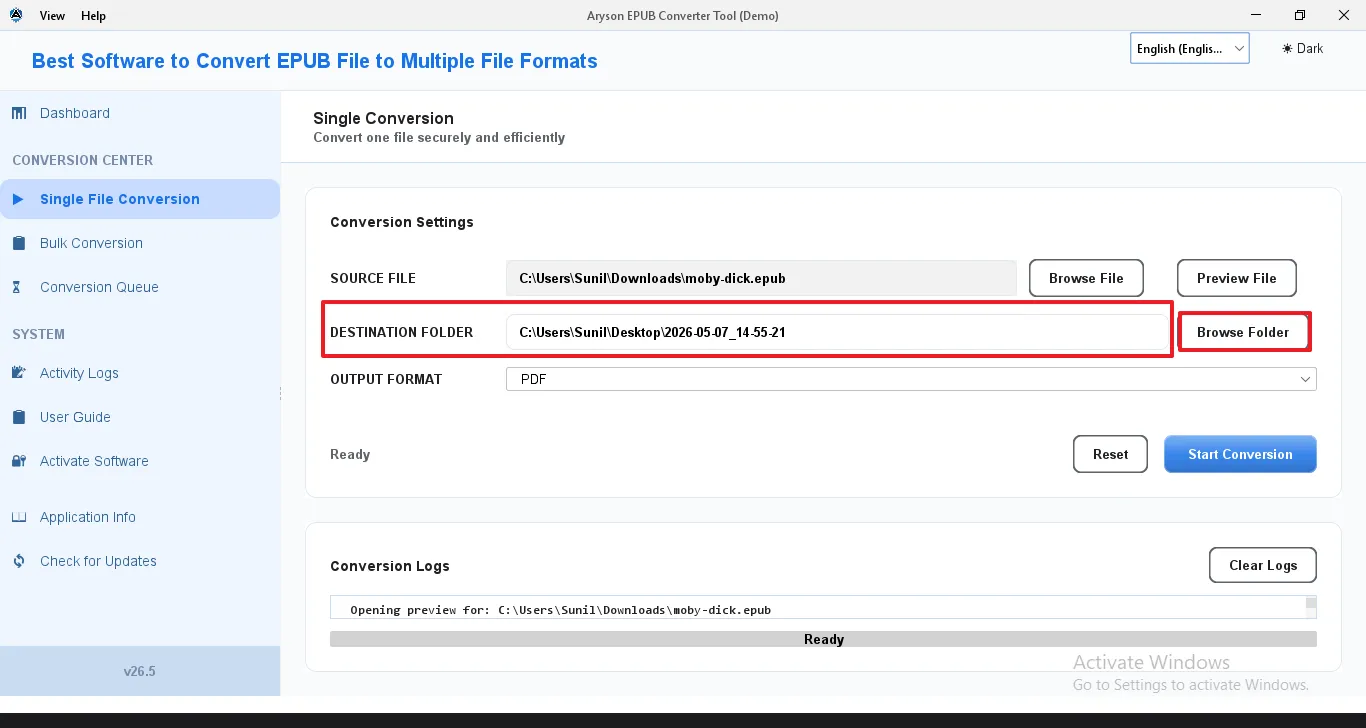
Task: Open the Dashboard icon in sidebar
Action: click(x=19, y=113)
